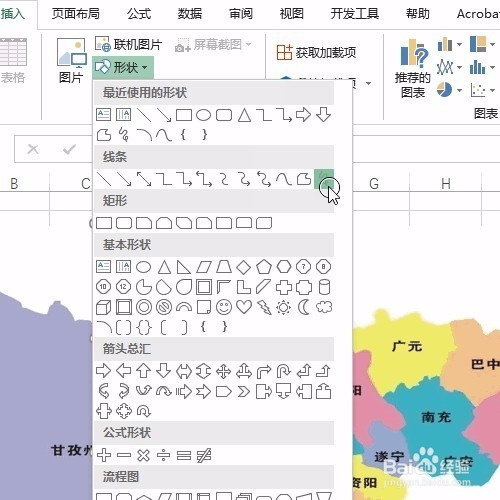500x500 pixels.
Task: Select column H header
Action: click(x=446, y=184)
